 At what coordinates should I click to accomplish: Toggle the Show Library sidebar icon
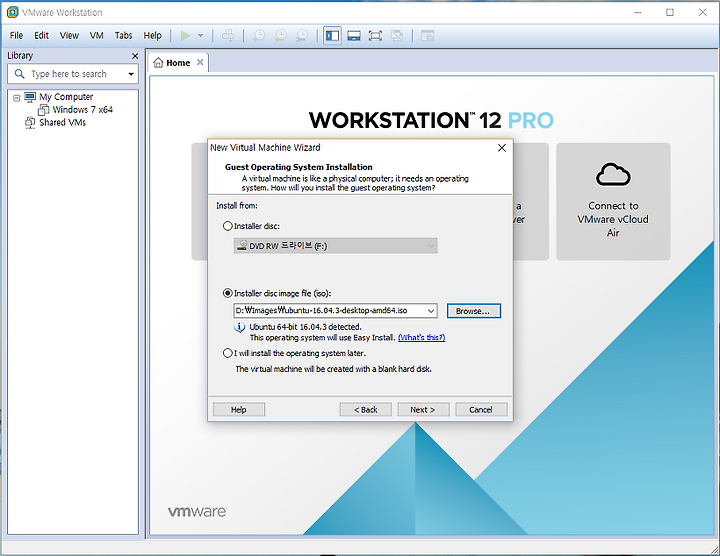332,35
